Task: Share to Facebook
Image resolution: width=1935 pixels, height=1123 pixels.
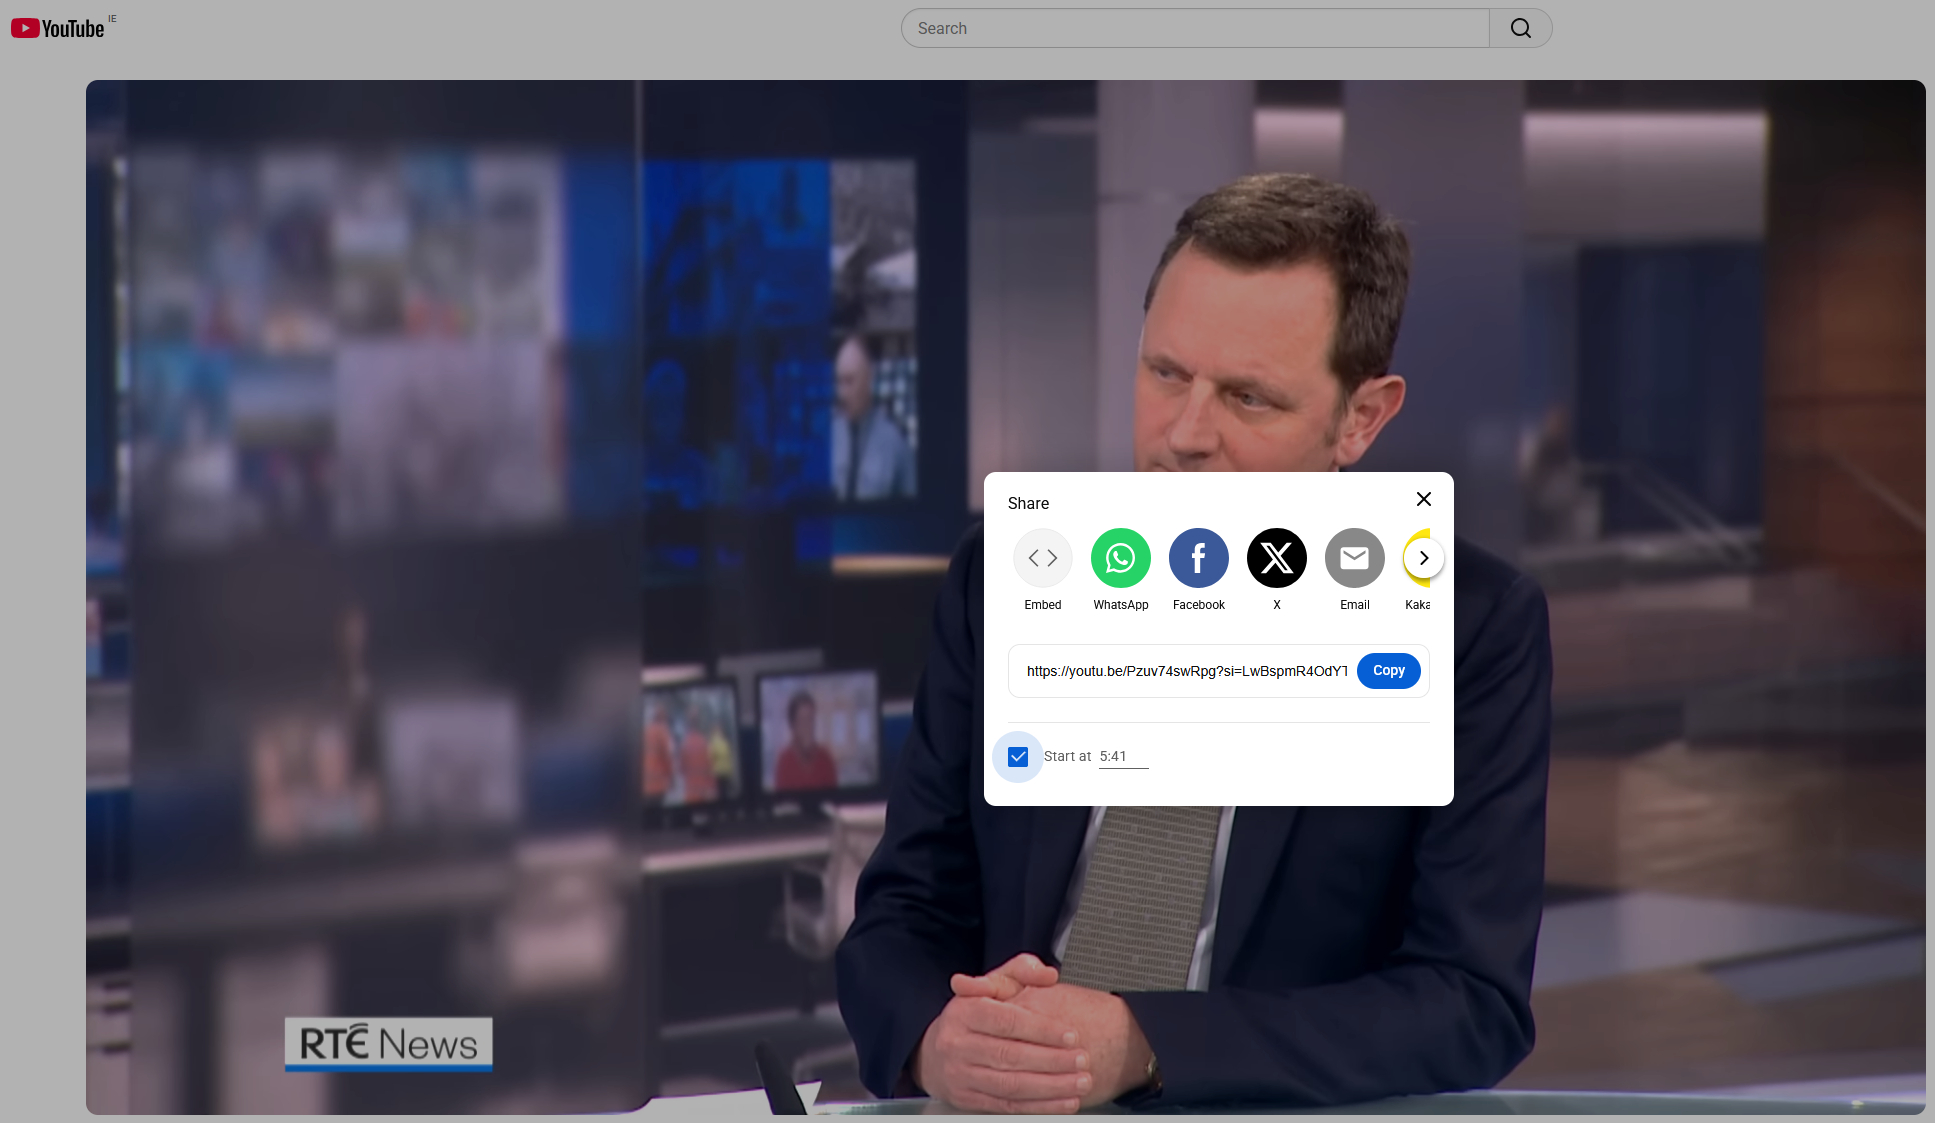Action: (1198, 558)
